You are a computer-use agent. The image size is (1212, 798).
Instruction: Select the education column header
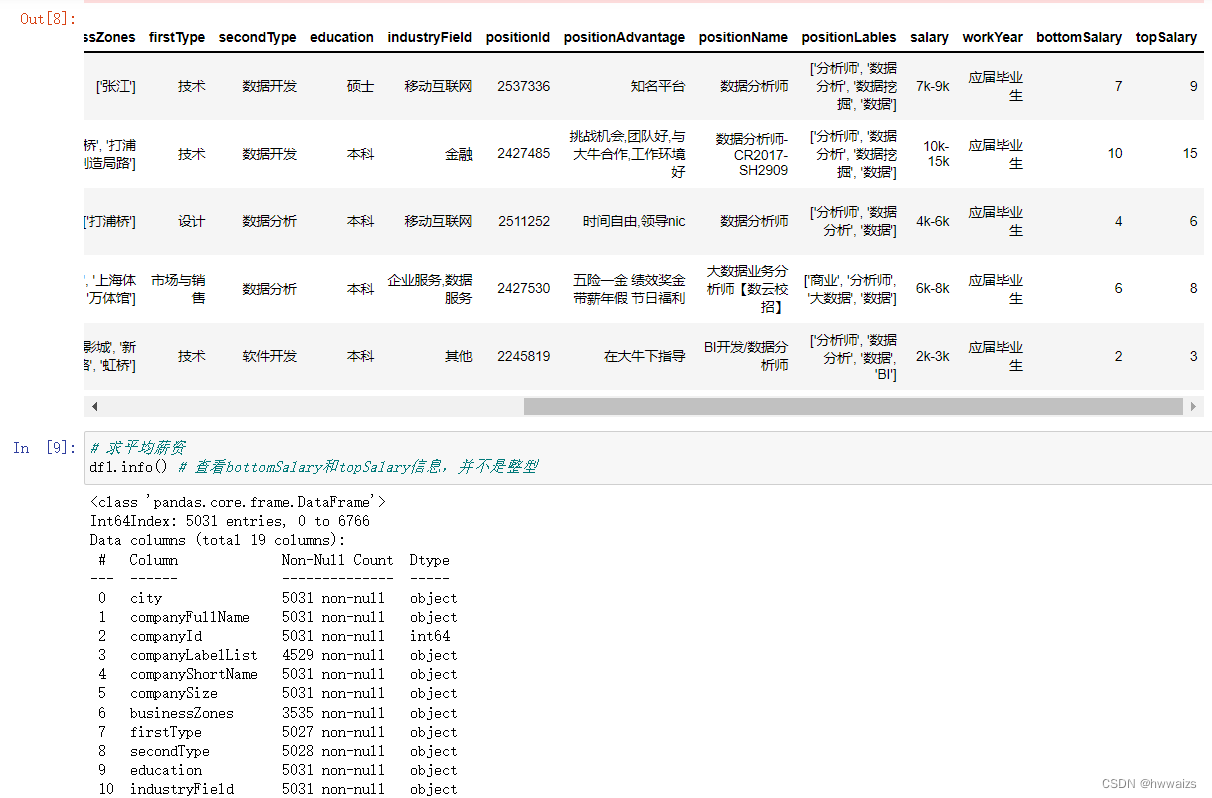click(x=342, y=37)
